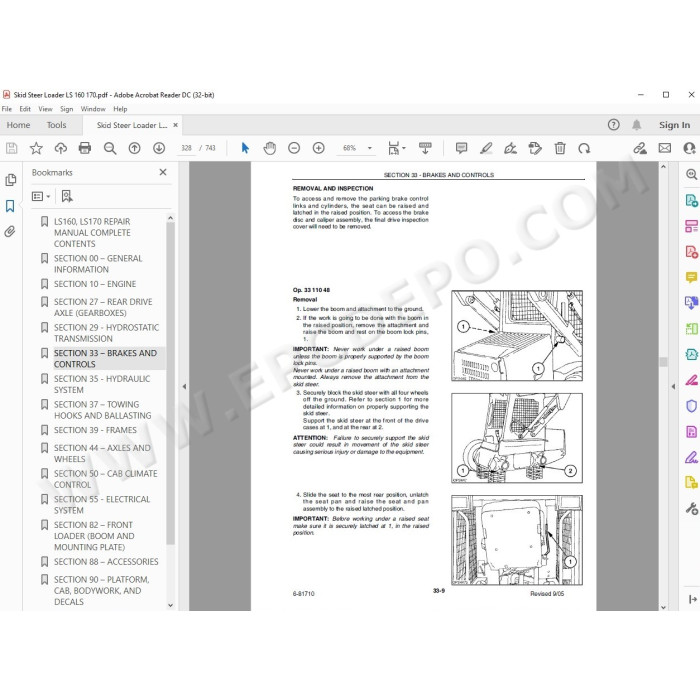Collapse the left navigation pane arrow
The image size is (700, 700).
tap(184, 387)
